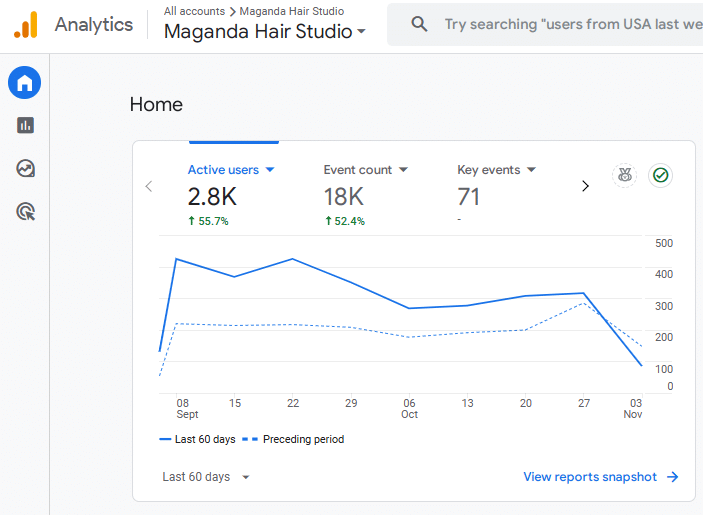Click the green checkmark data quality icon
Screen dimensions: 703x515
coord(660,175)
